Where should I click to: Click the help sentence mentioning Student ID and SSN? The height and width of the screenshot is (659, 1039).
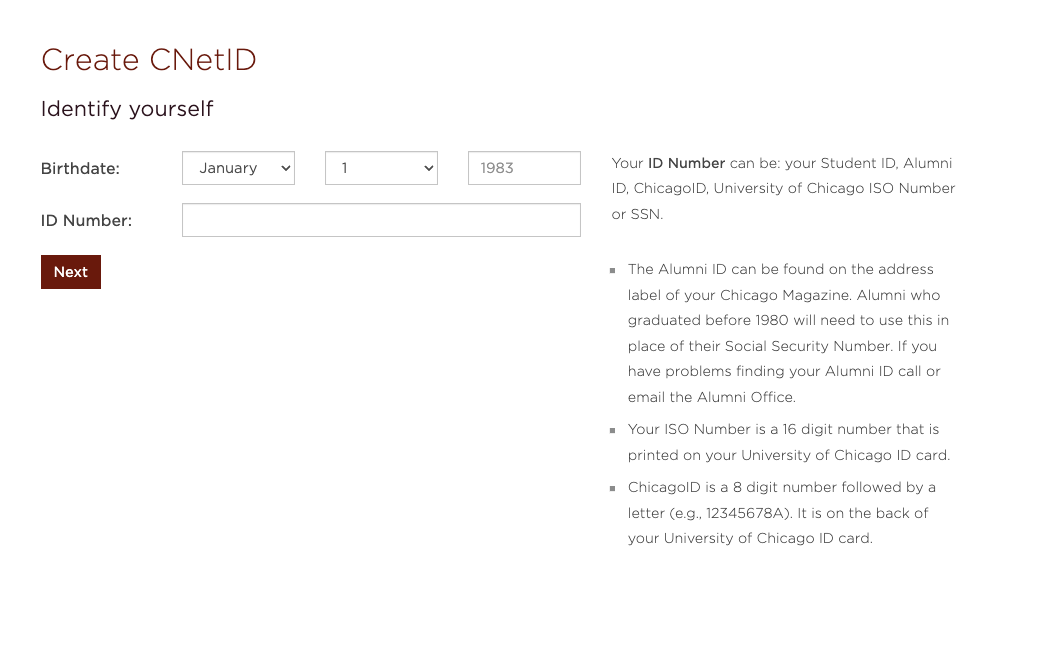pyautogui.click(x=783, y=188)
